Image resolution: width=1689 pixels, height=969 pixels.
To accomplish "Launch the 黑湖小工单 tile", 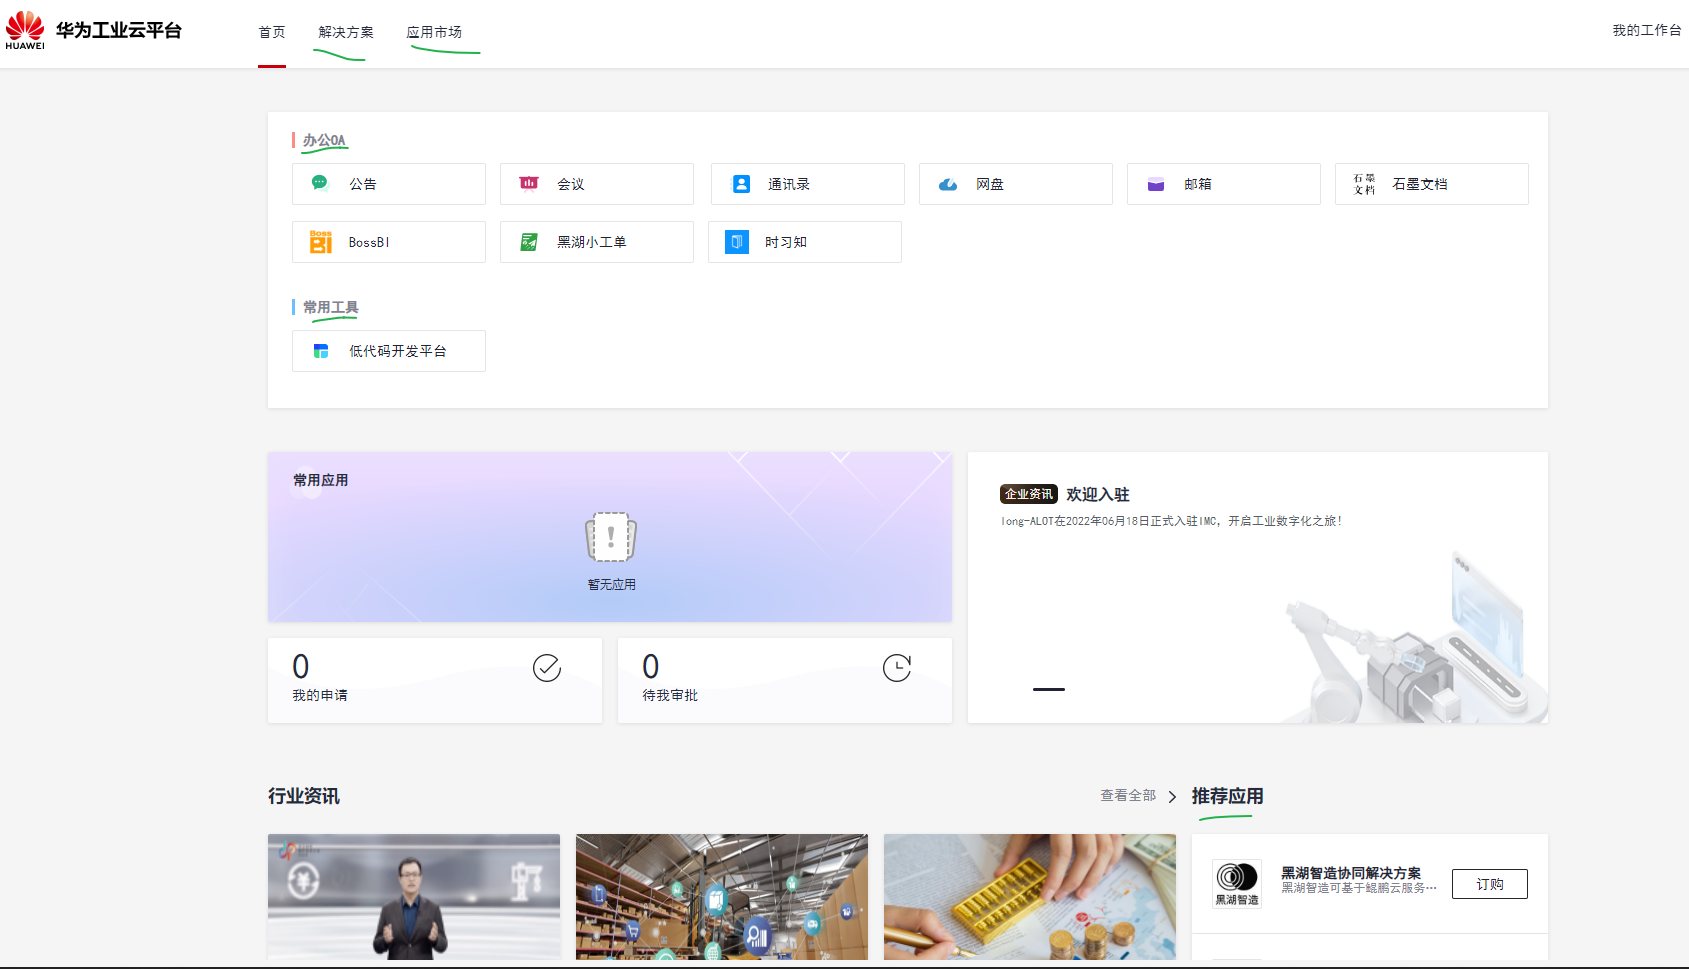I will click(597, 242).
